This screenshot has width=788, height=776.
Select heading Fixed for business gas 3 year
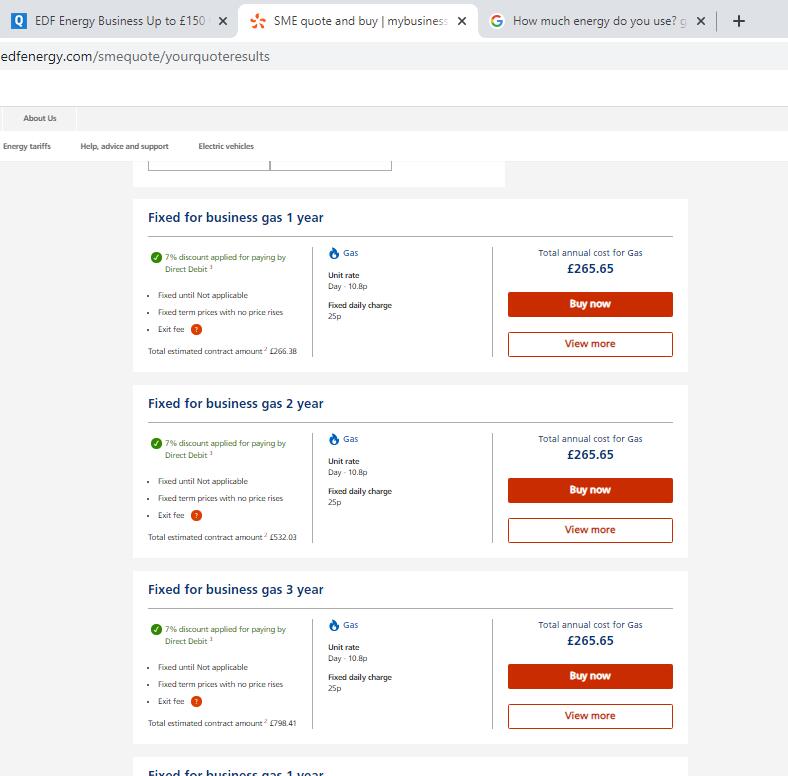click(x=236, y=590)
